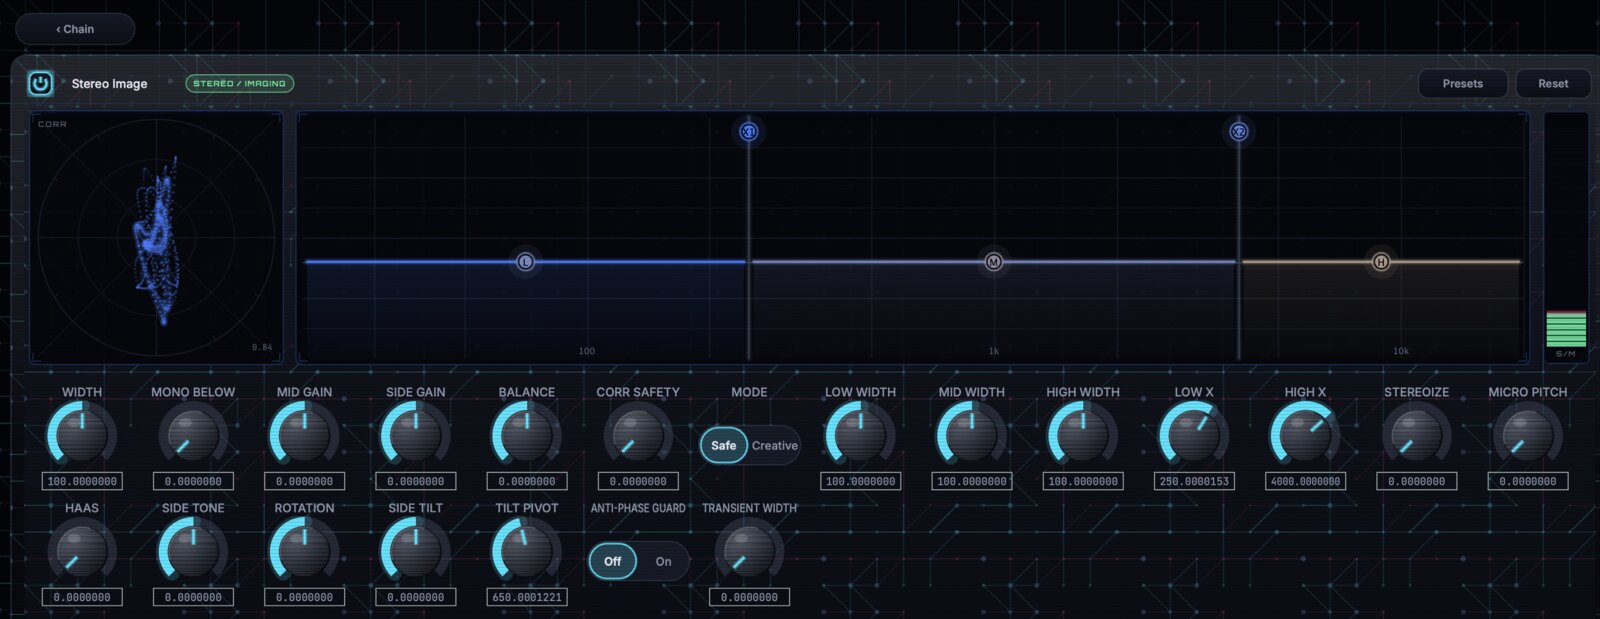
Task: Toggle the Stereo Image power button
Action: 40,83
